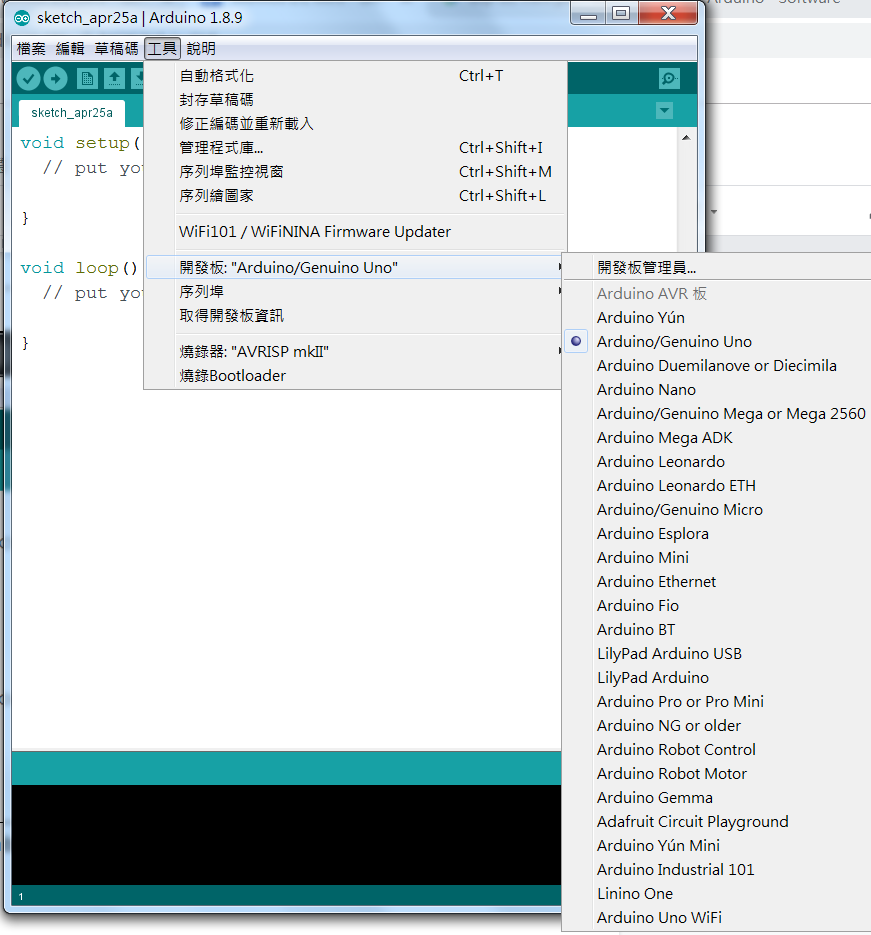871x935 pixels.
Task: Select Arduino Mini board
Action: 717,558
